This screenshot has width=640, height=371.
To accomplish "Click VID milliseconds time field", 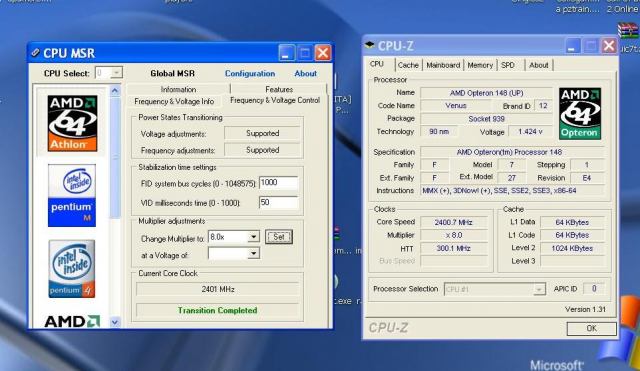I will click(x=278, y=202).
